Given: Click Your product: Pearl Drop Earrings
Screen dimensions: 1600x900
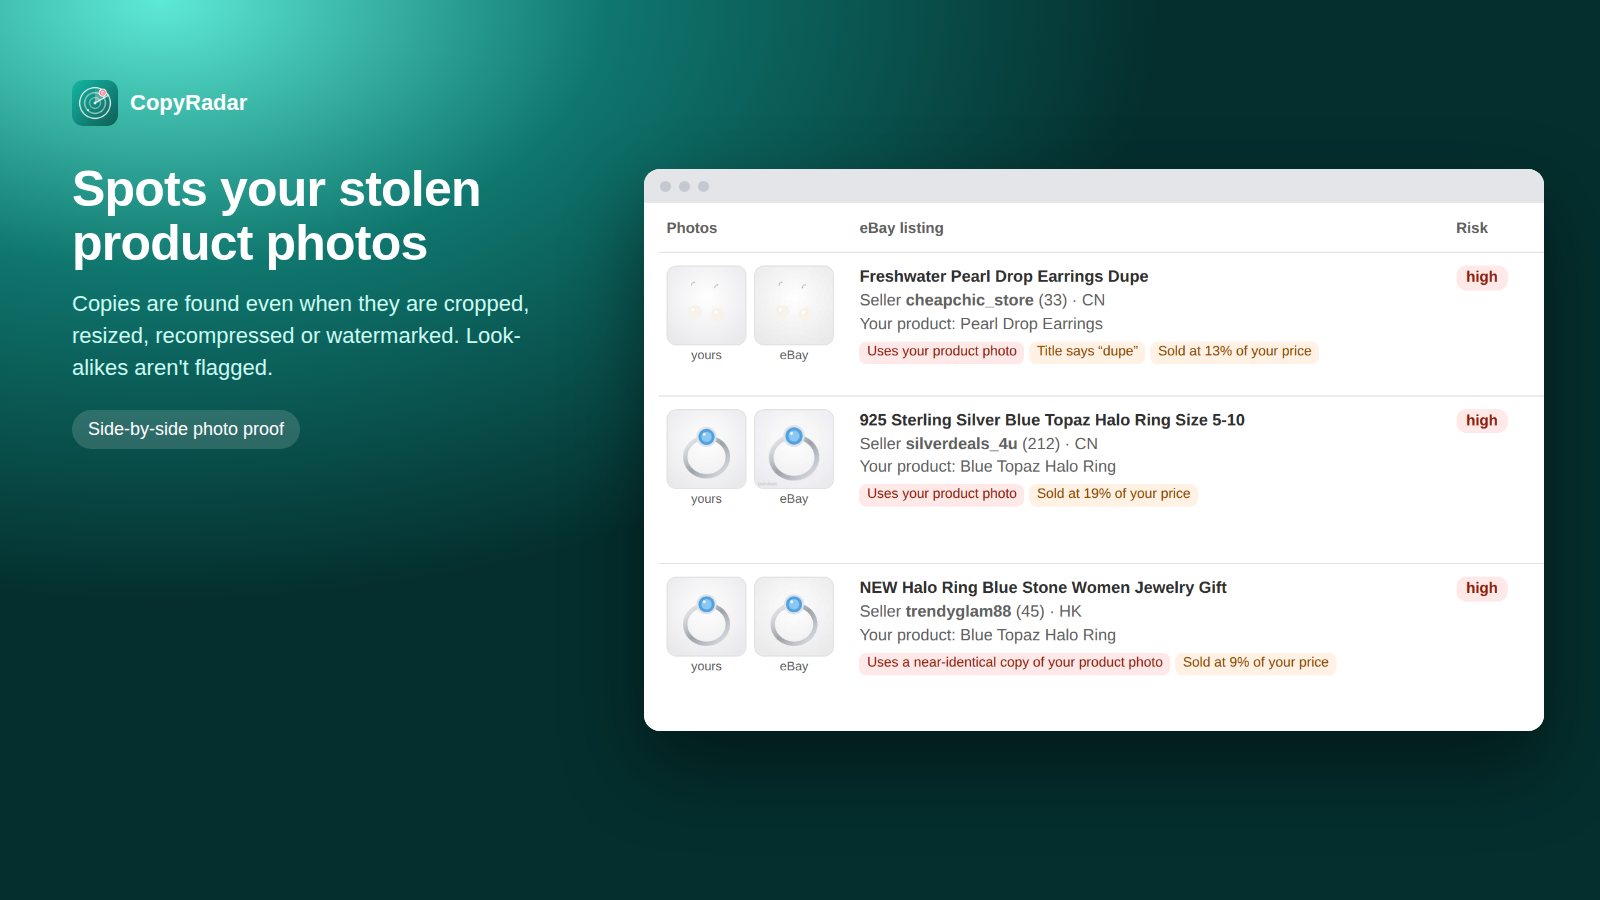Looking at the screenshot, I should 981,324.
